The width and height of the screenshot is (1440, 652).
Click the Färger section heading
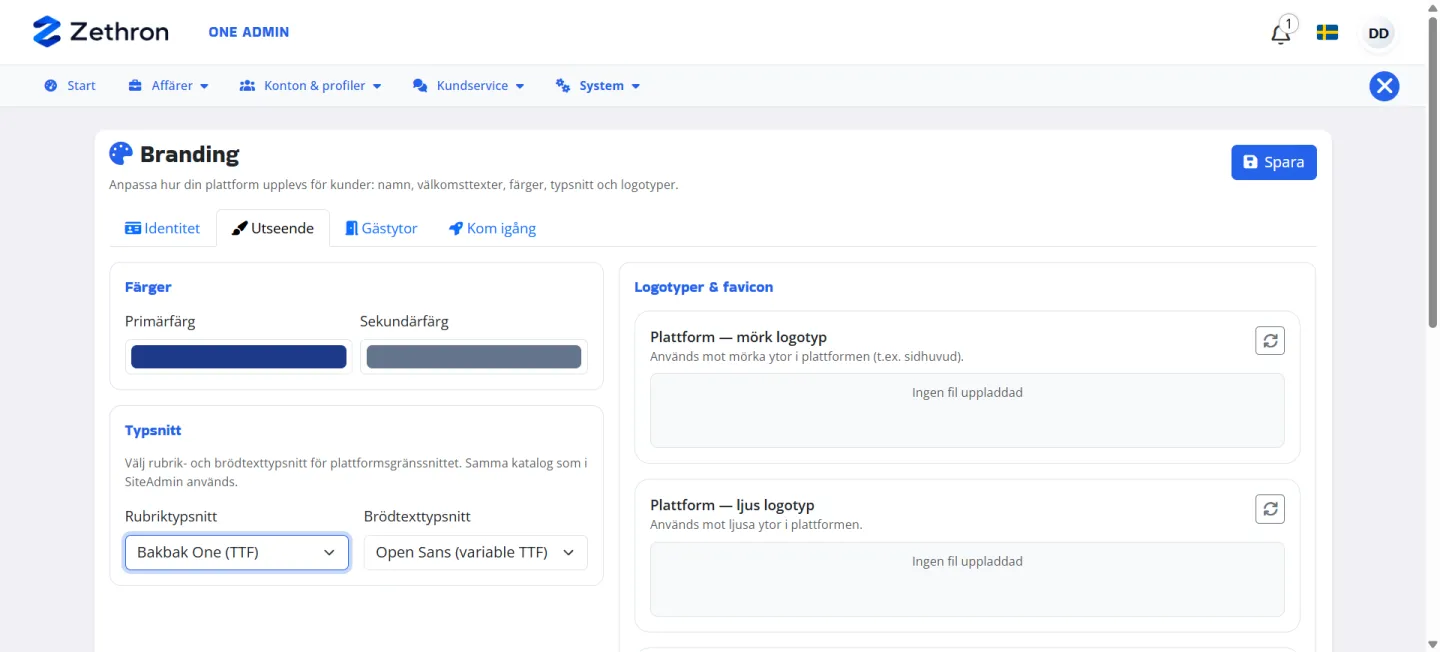(148, 287)
